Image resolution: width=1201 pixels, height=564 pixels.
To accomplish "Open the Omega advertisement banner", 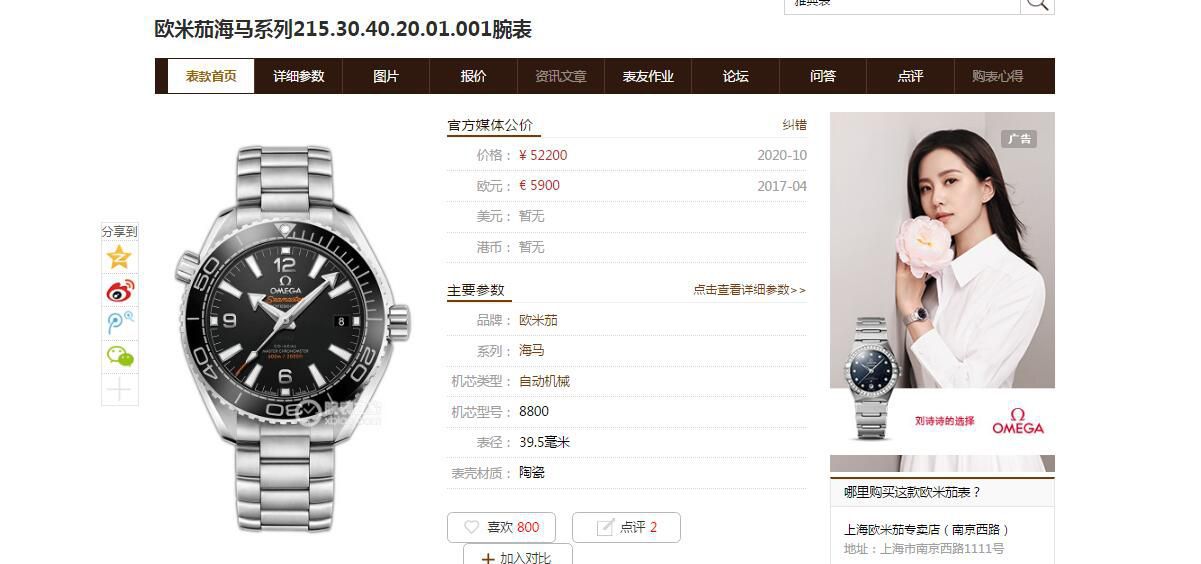I will 942,291.
